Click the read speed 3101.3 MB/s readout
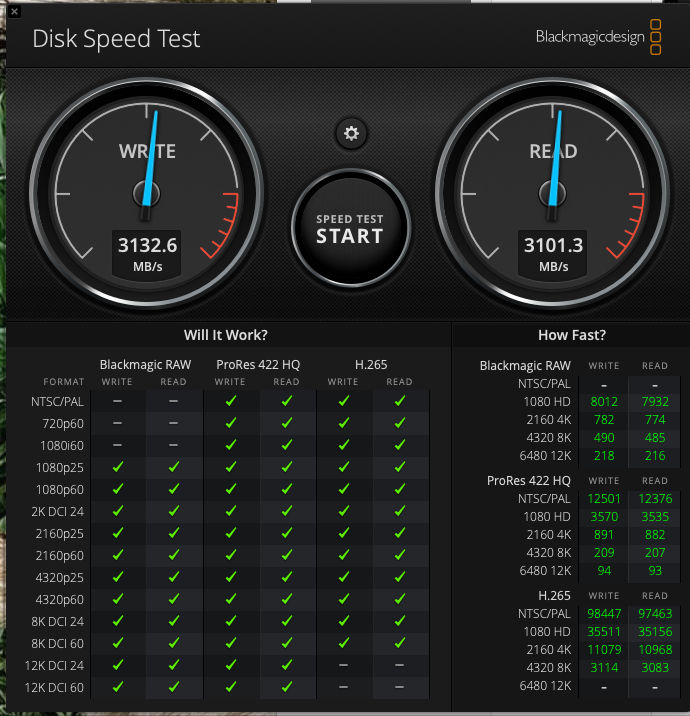This screenshot has width=690, height=716. tap(553, 254)
